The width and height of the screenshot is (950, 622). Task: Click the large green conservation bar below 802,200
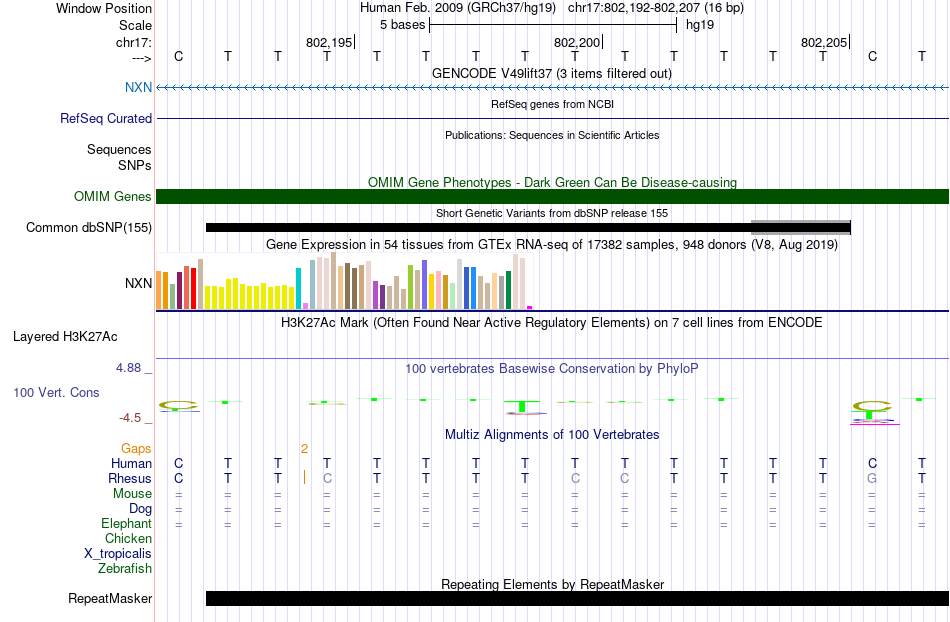pos(522,406)
